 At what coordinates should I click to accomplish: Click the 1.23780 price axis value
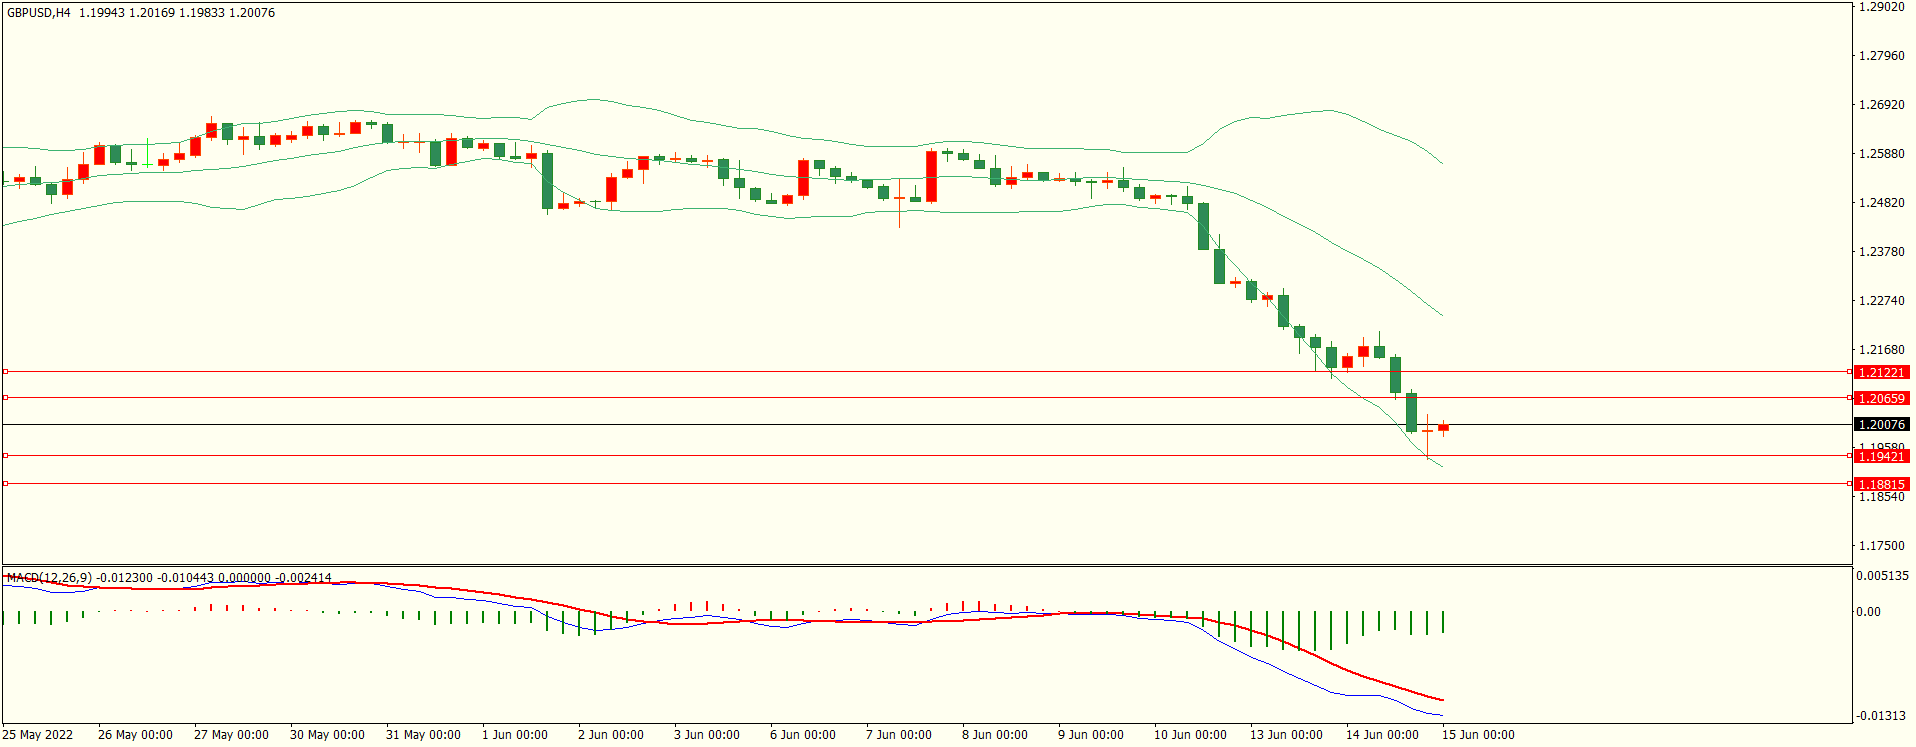point(1881,252)
